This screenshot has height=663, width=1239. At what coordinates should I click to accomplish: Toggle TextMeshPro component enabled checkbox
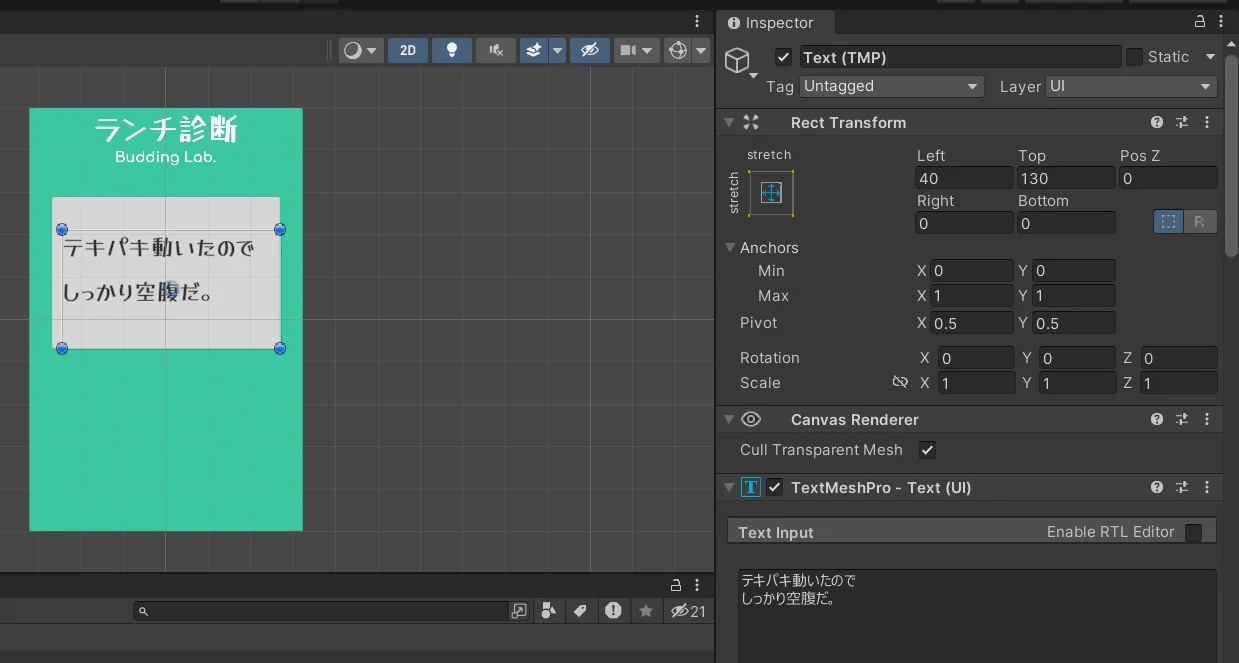coord(775,487)
